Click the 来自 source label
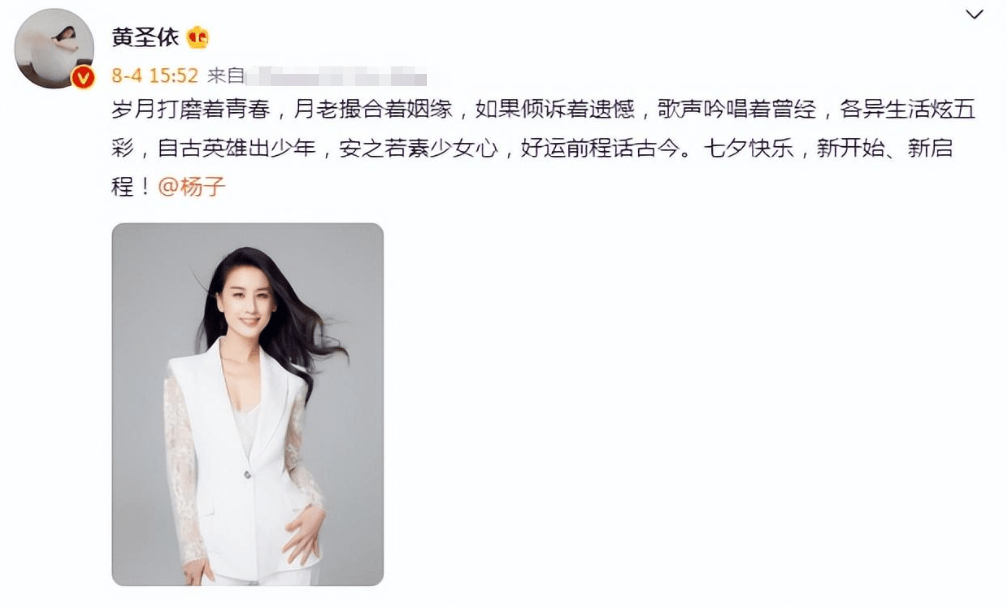Screen dimensions: 1008x606 226,76
